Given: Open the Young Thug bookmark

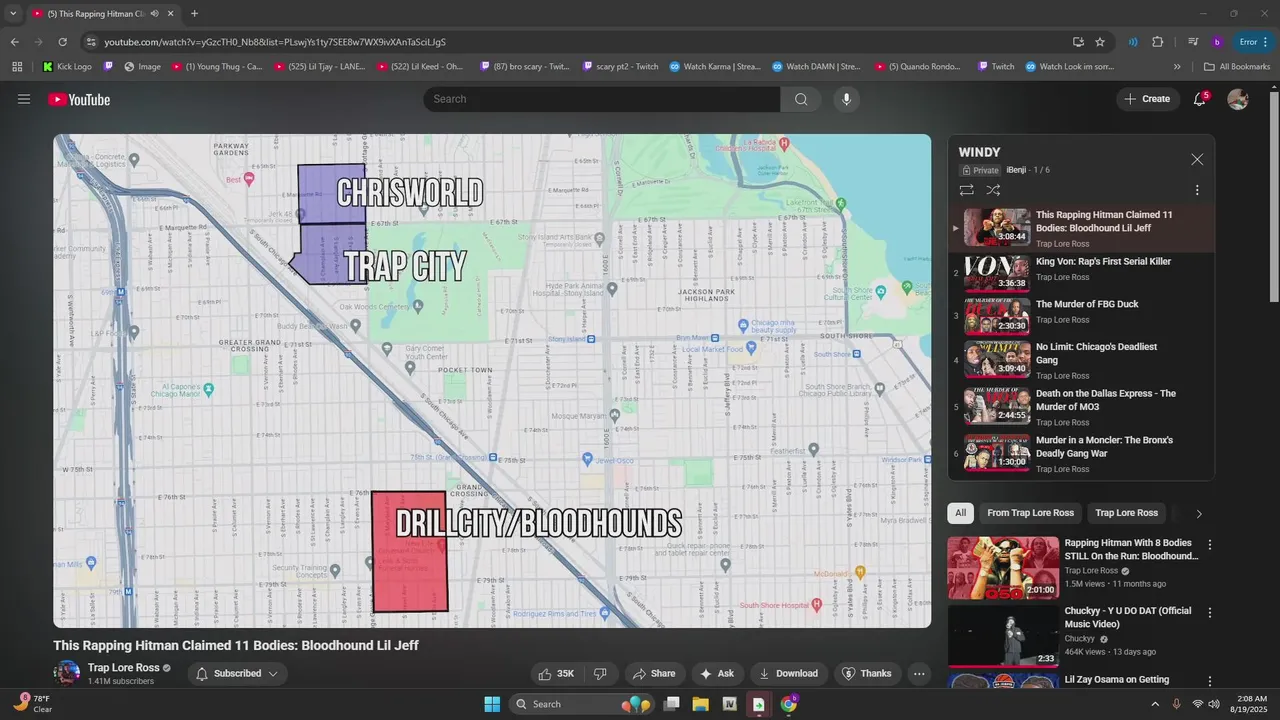Looking at the screenshot, I should pos(217,67).
